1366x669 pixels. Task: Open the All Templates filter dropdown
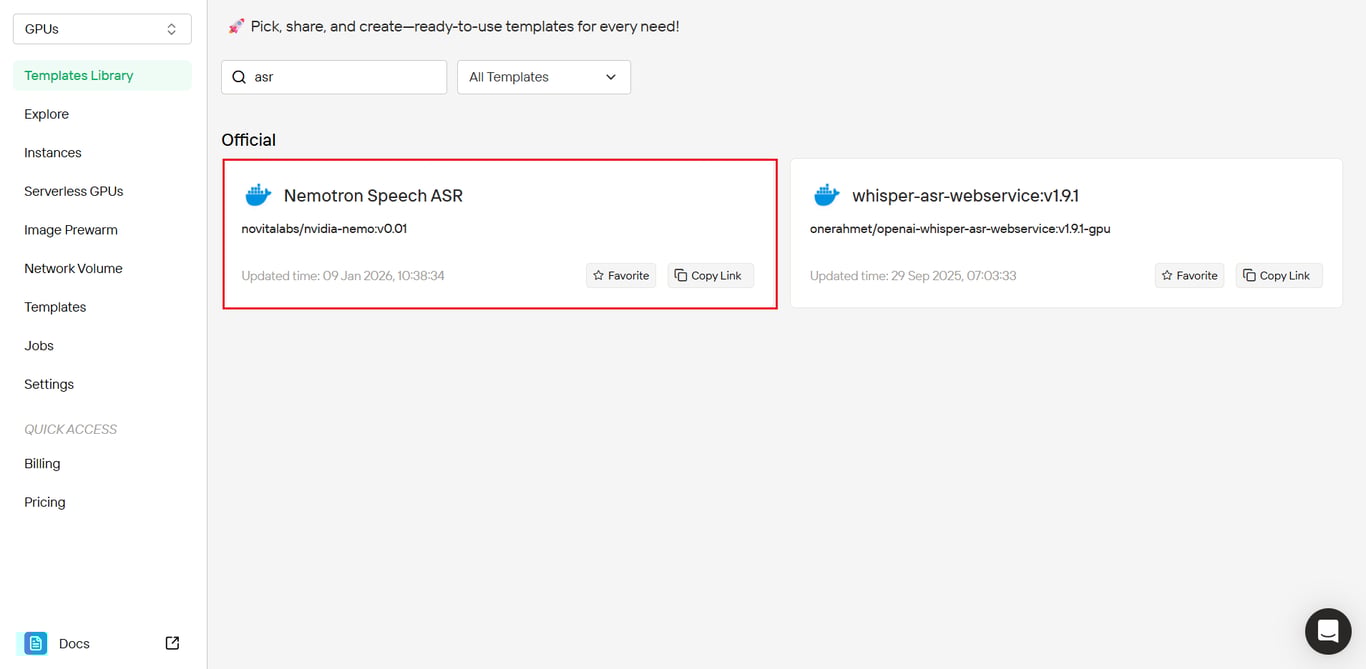click(x=544, y=77)
